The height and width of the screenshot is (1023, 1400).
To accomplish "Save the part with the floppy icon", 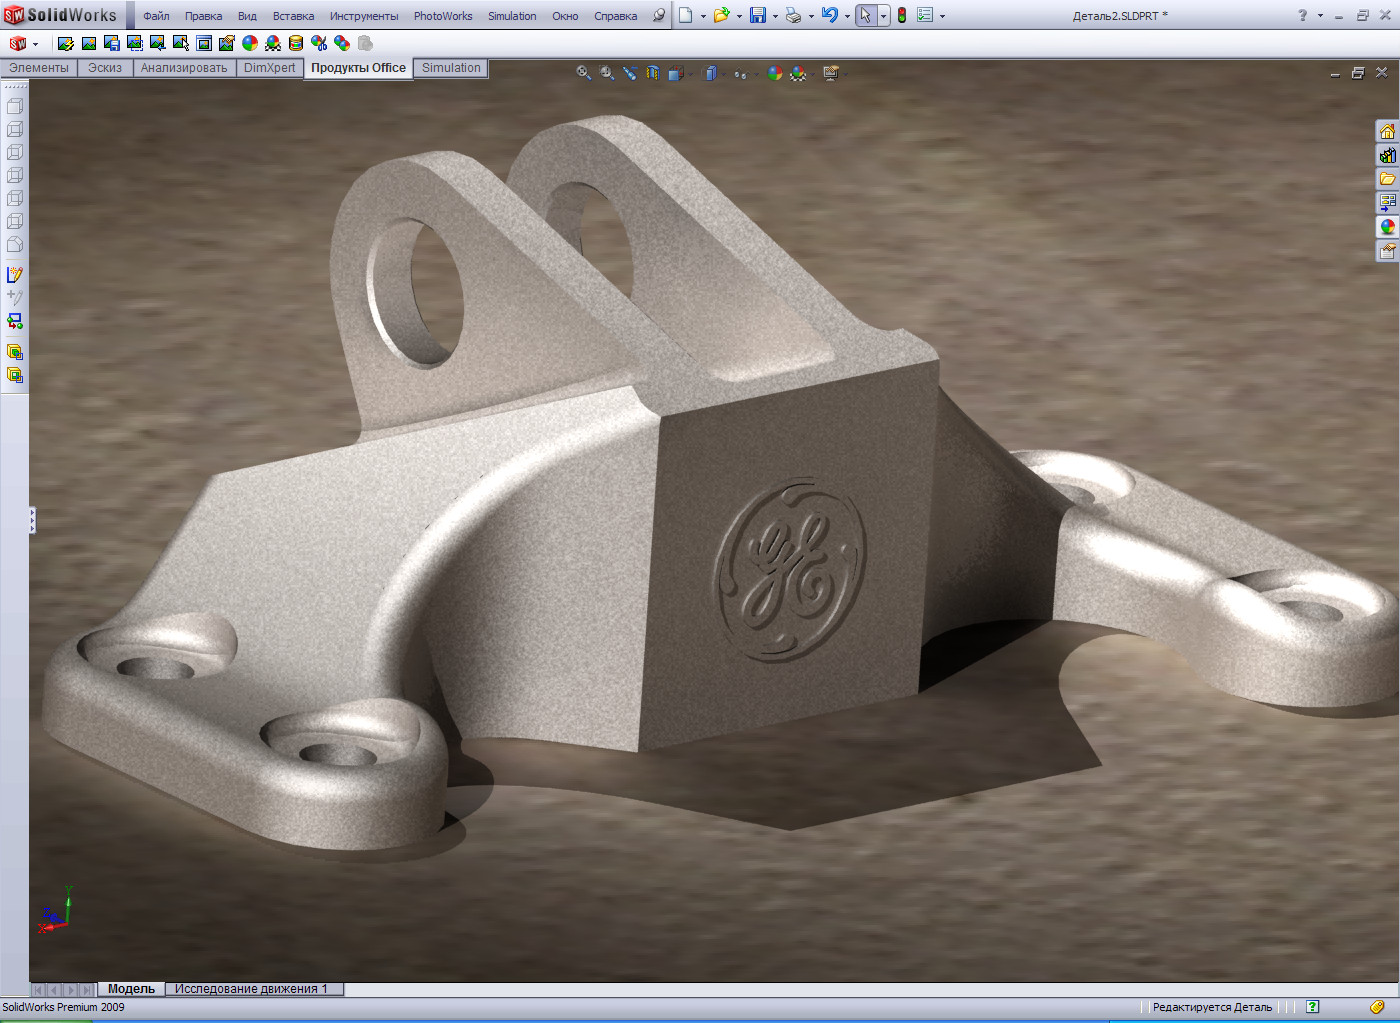I will (x=758, y=15).
